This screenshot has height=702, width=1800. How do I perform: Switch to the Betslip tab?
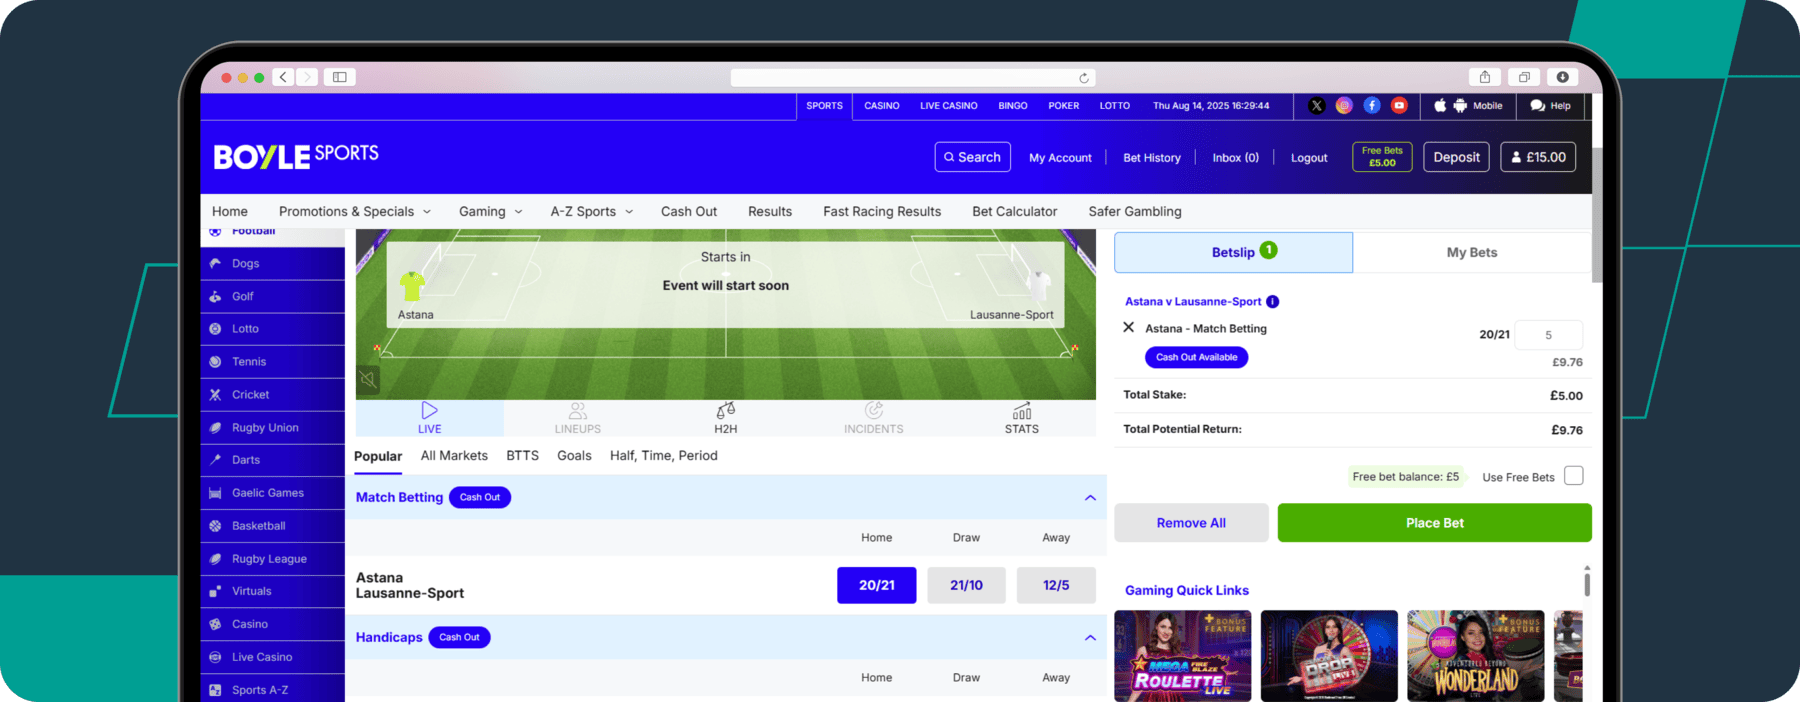click(x=1234, y=252)
